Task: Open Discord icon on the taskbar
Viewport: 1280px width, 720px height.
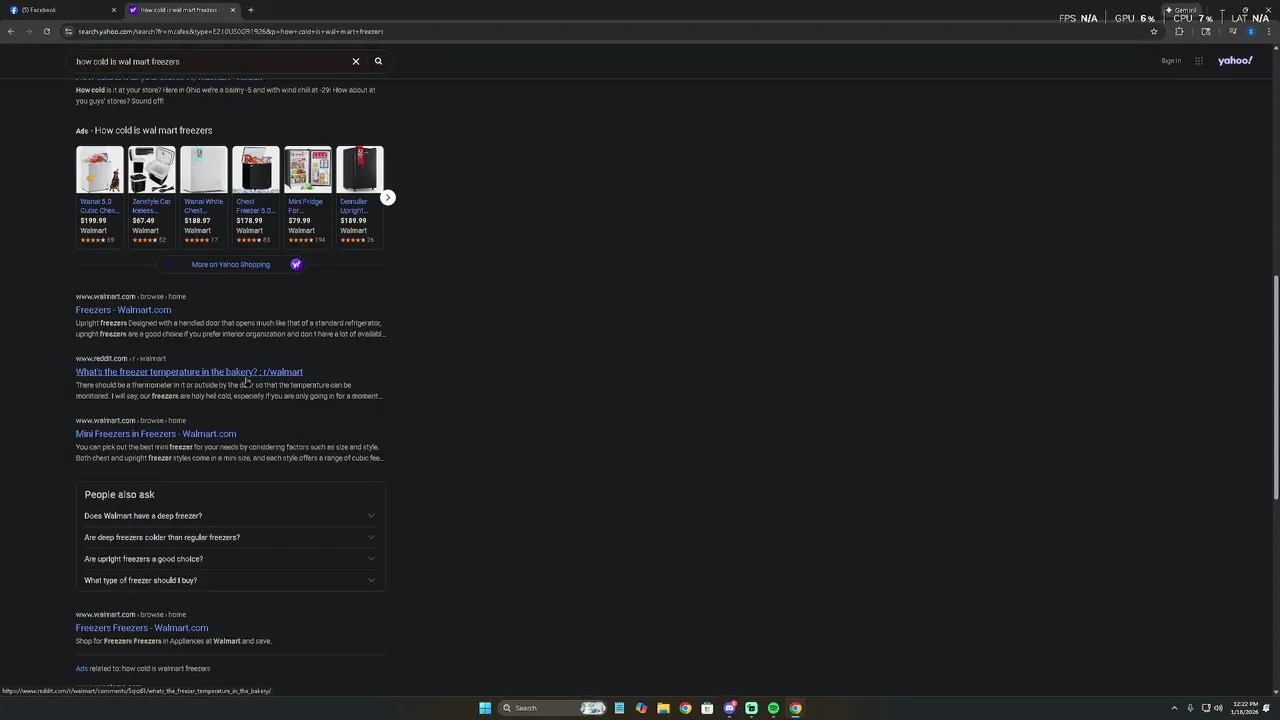Action: [x=729, y=708]
